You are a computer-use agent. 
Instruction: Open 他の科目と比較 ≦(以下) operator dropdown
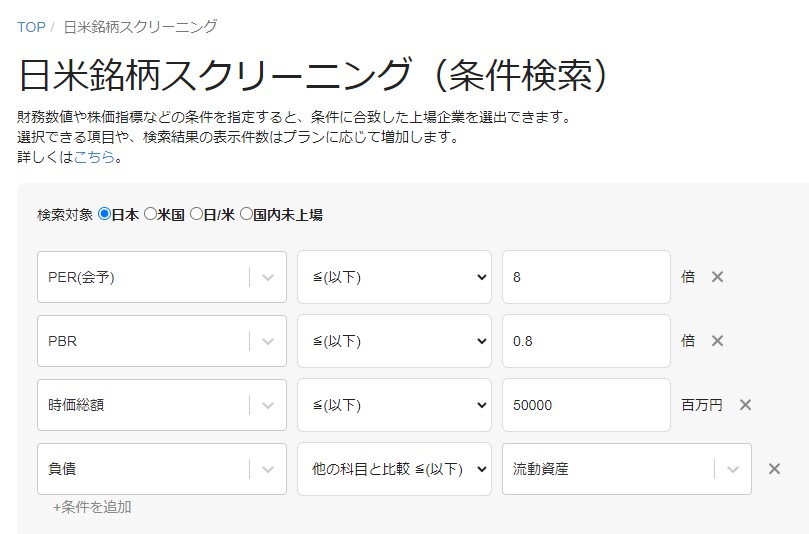394,469
